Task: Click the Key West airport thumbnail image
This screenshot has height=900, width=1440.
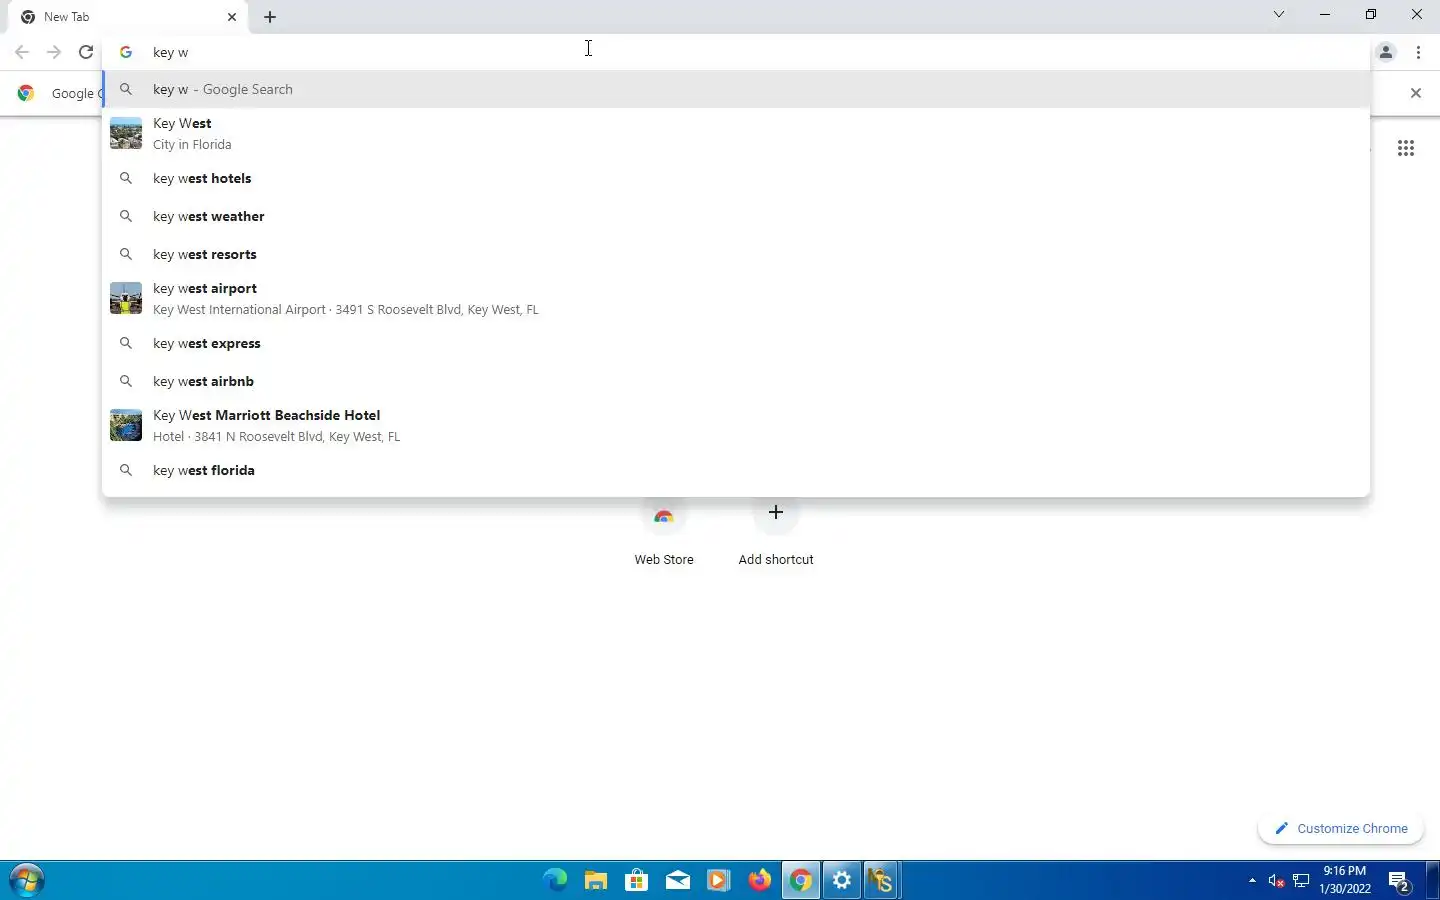Action: pos(126,298)
